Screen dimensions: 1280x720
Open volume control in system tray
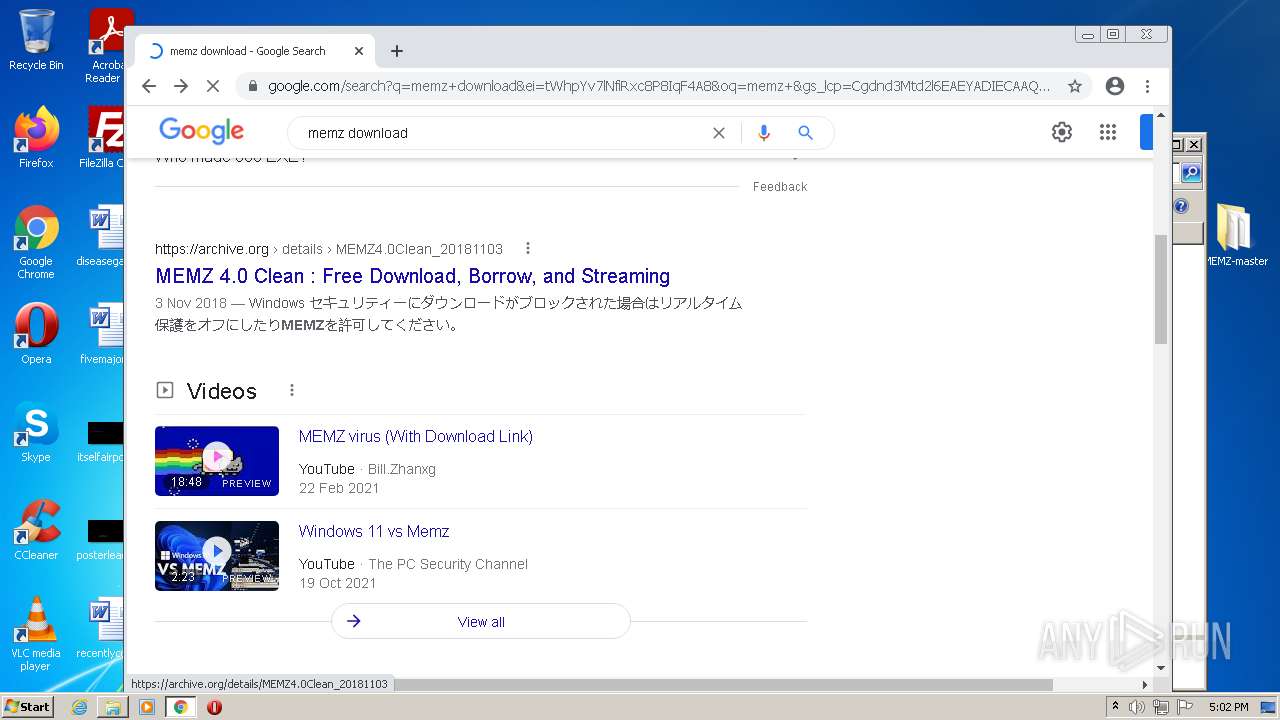pos(1137,707)
